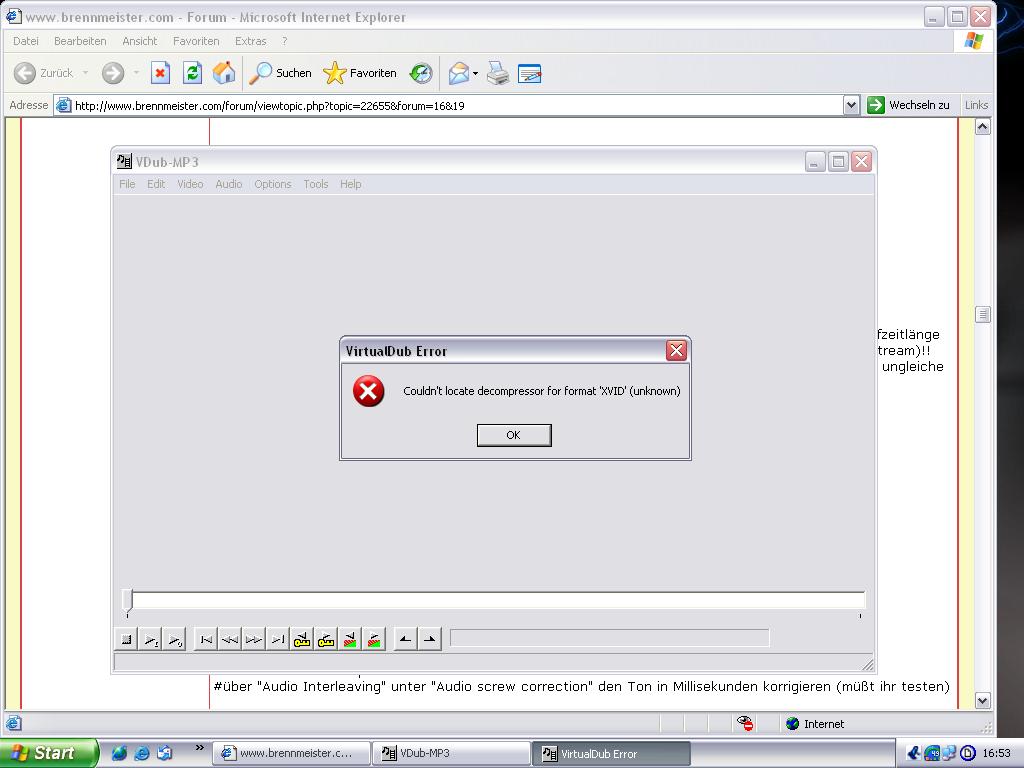The width and height of the screenshot is (1024, 768).
Task: Set the selection end mark-out
Action: (x=430, y=639)
